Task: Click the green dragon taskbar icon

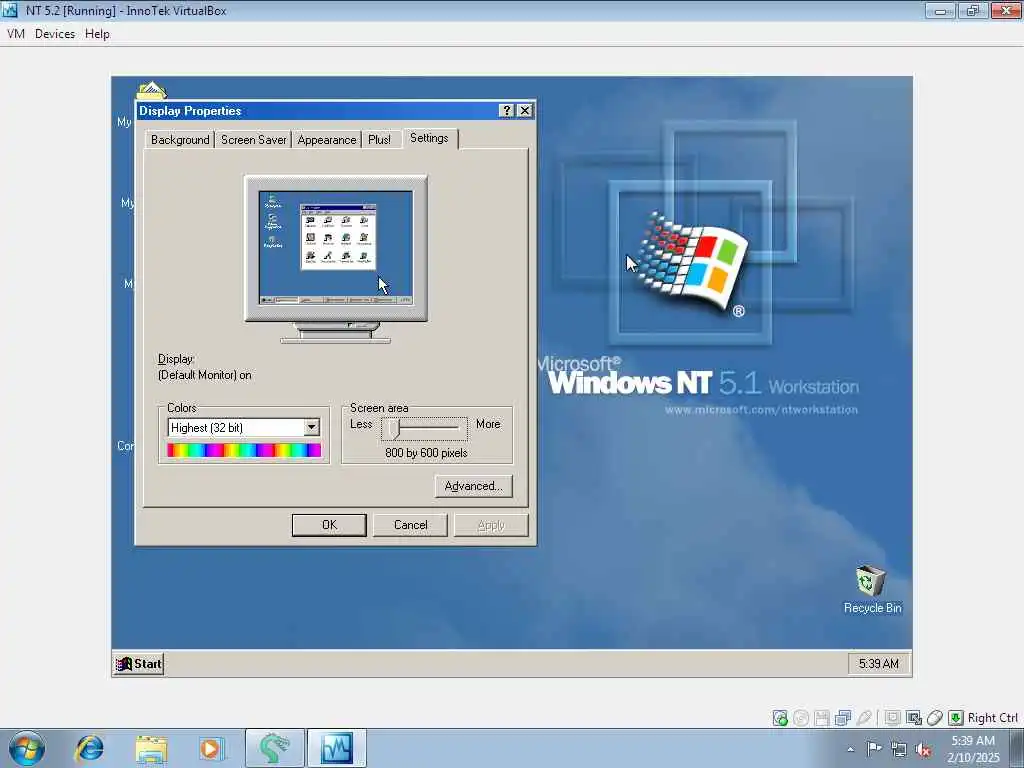Action: click(274, 748)
